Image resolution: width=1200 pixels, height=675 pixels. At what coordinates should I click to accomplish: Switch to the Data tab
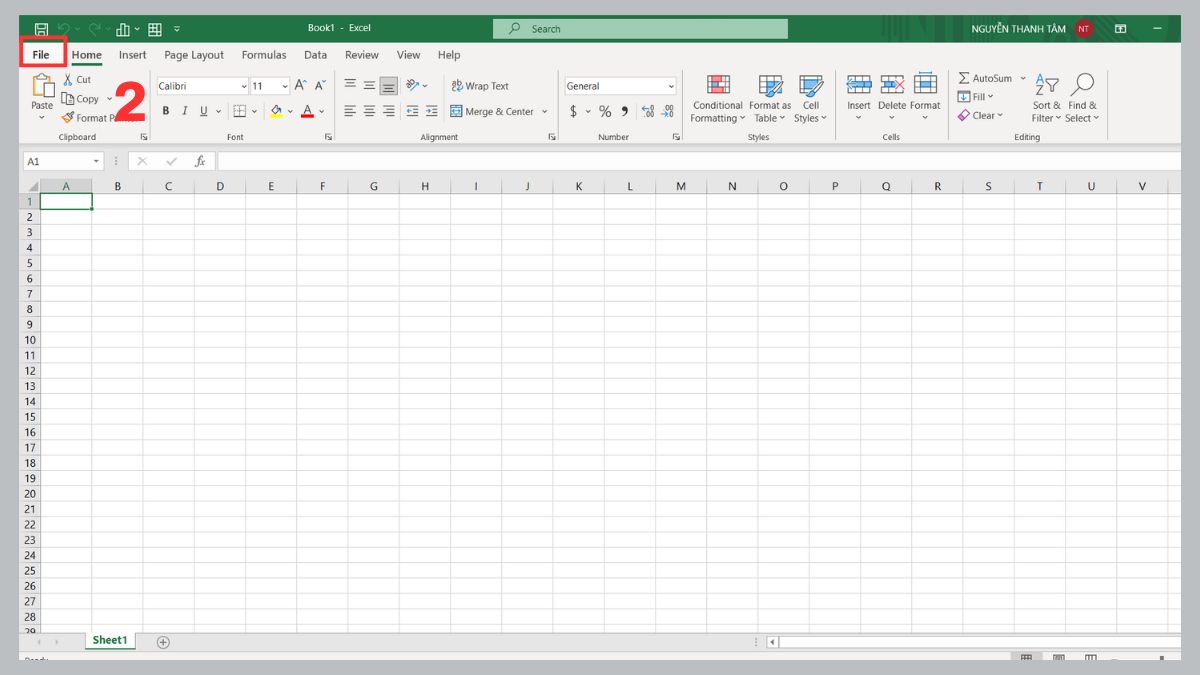(316, 55)
